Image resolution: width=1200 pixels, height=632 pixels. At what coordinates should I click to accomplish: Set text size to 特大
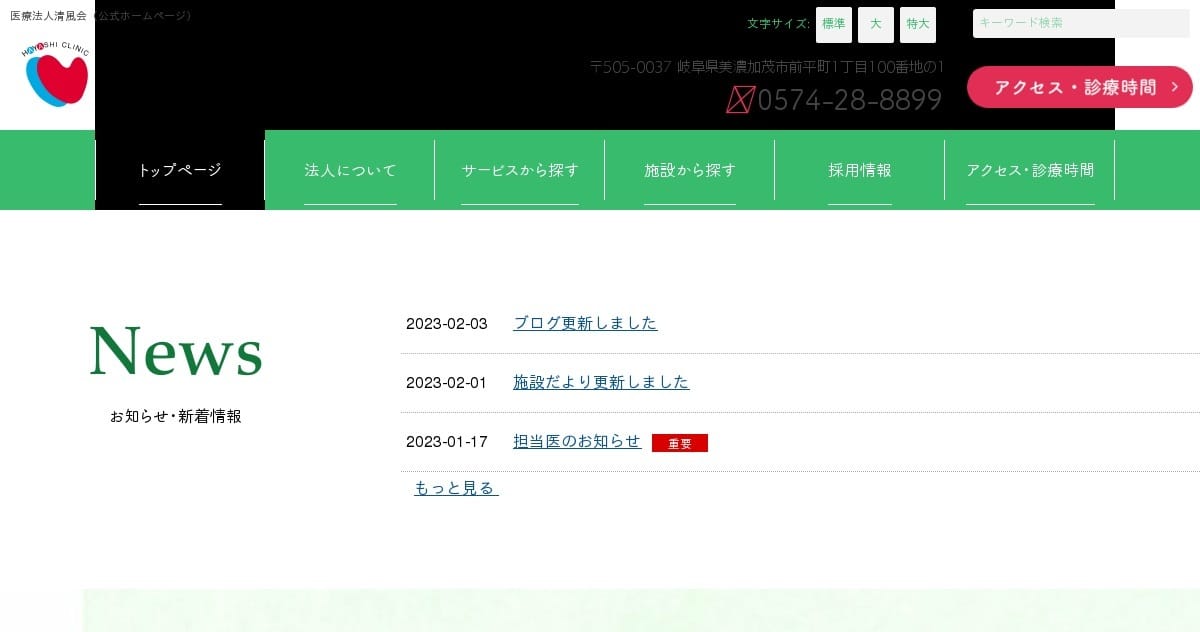[x=917, y=24]
